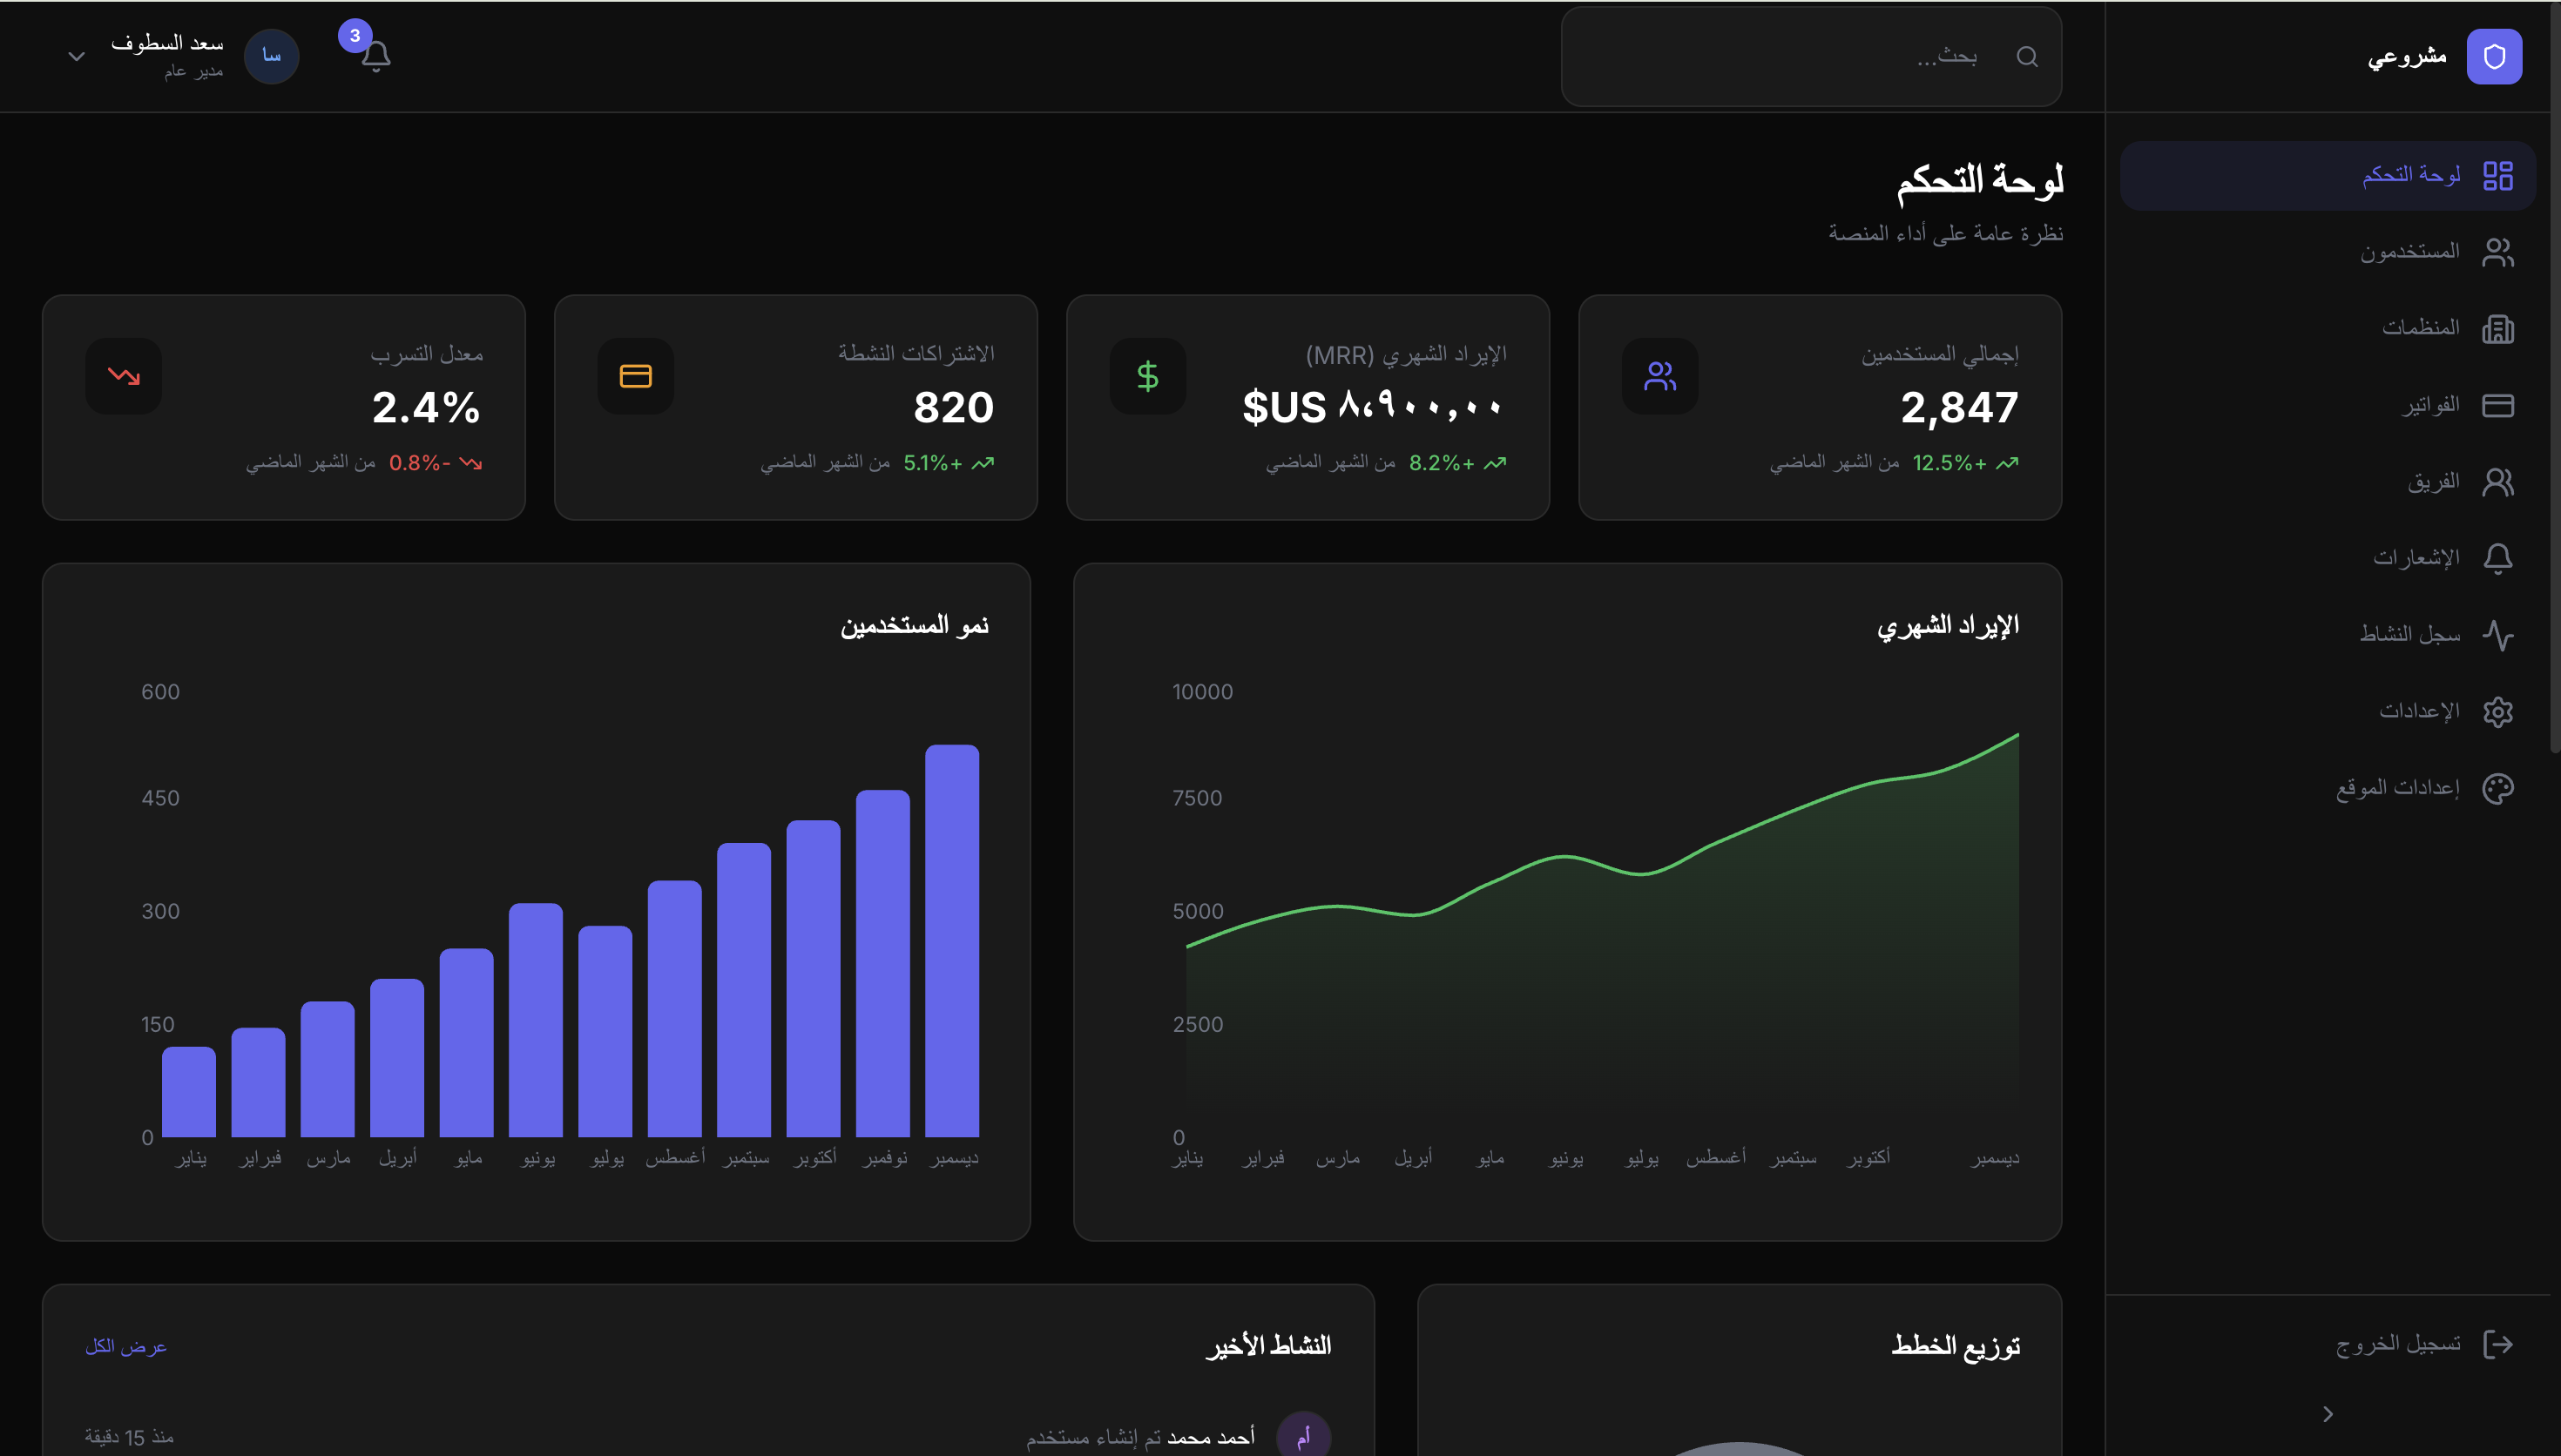2561x1456 pixels.
Task: Click the dollar sign MRR icon
Action: tap(1147, 376)
